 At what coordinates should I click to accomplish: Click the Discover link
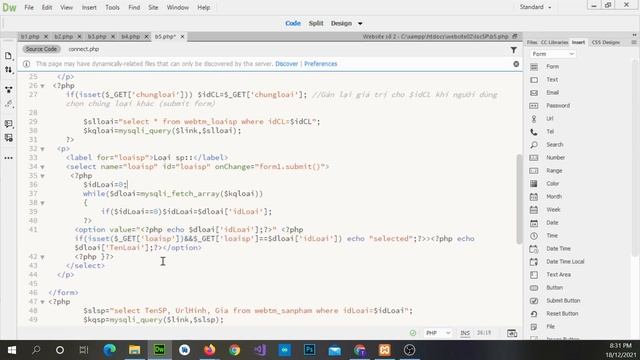287,64
